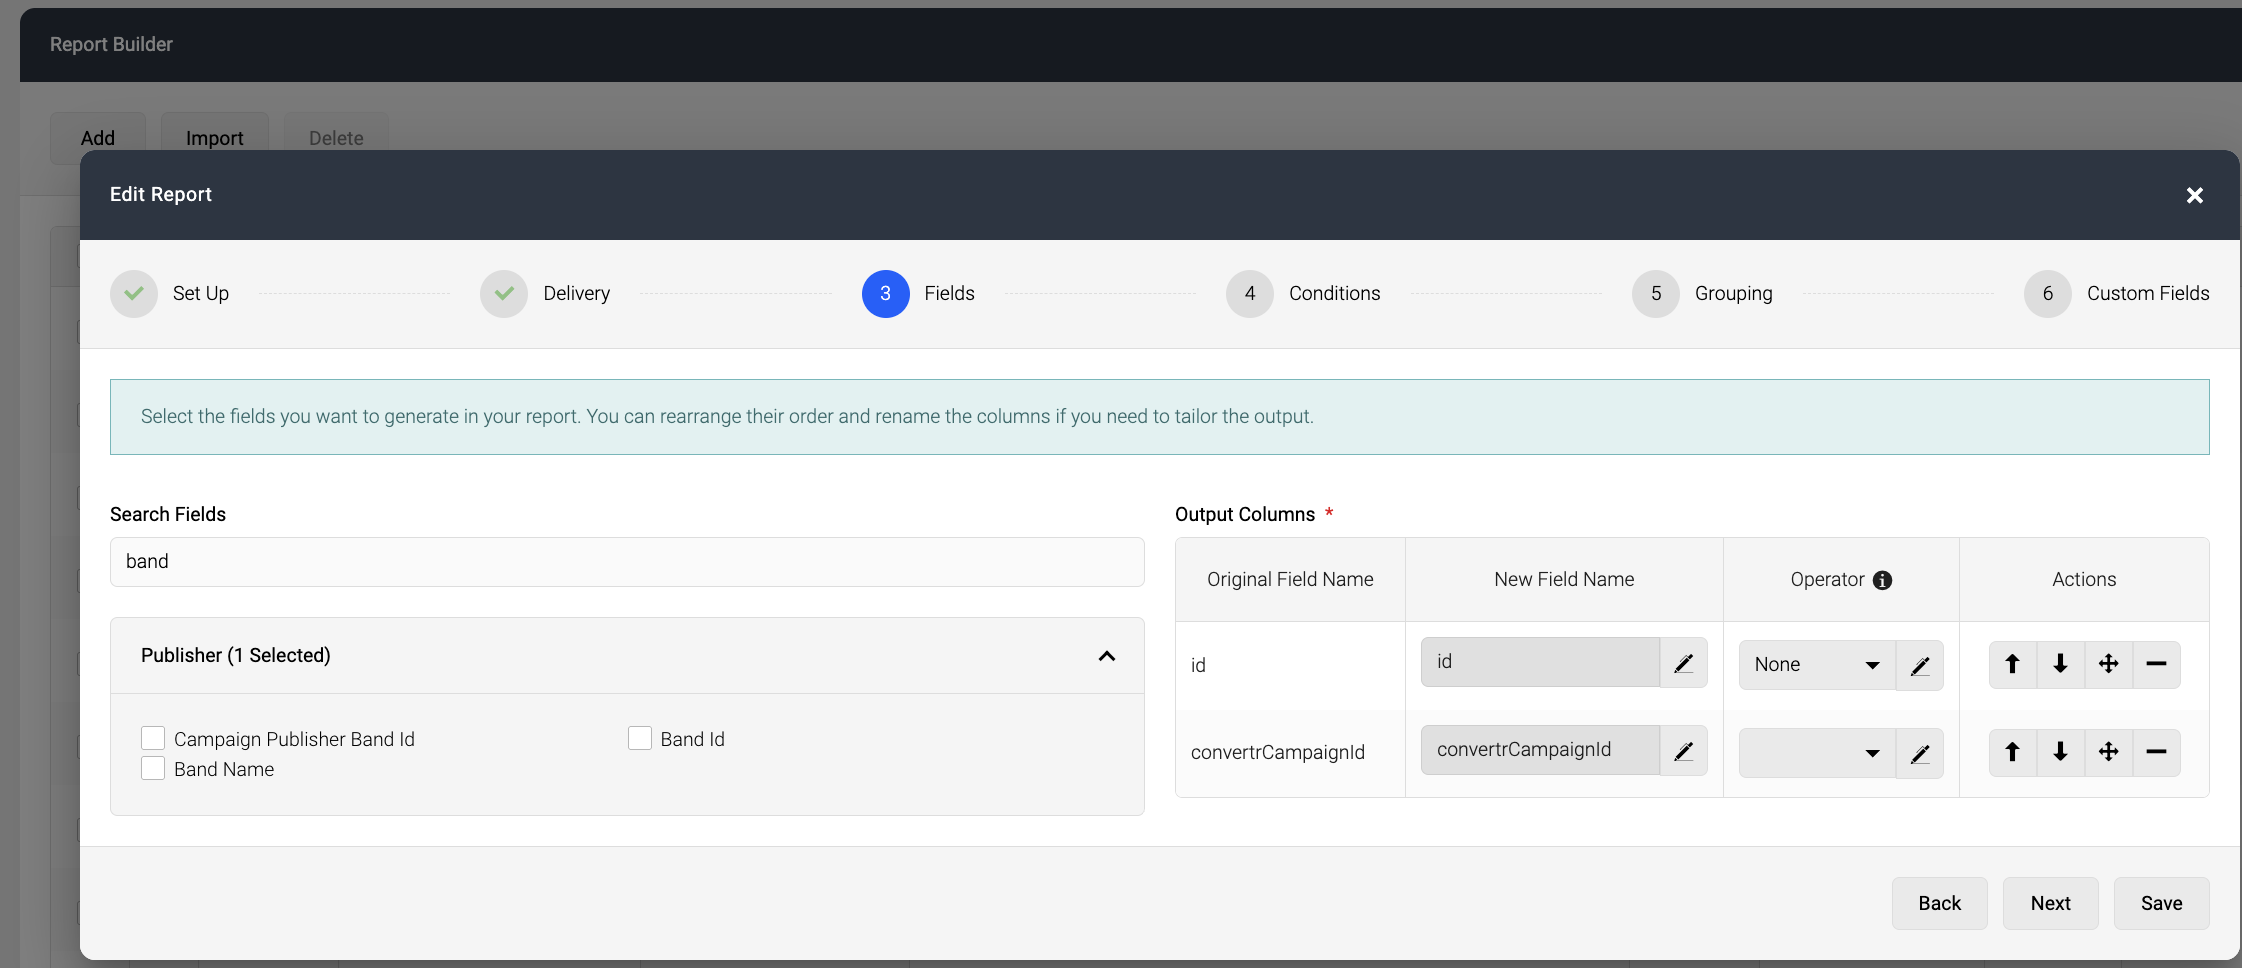The image size is (2242, 968).
Task: Click the drag-move handle for convertrCampaignId row
Action: pos(2108,752)
